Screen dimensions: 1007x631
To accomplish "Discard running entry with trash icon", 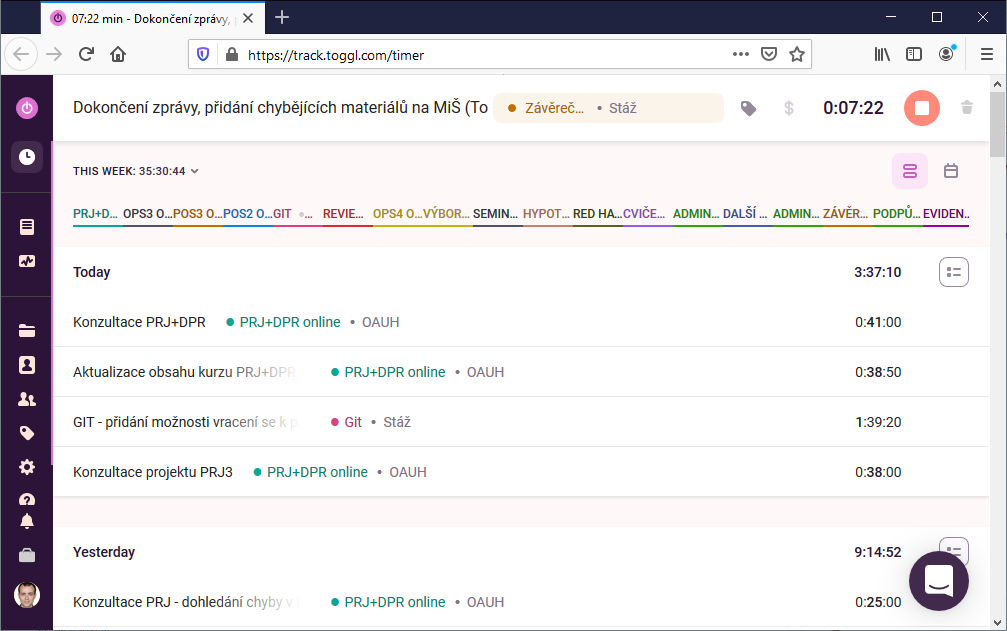I will click(x=966, y=107).
